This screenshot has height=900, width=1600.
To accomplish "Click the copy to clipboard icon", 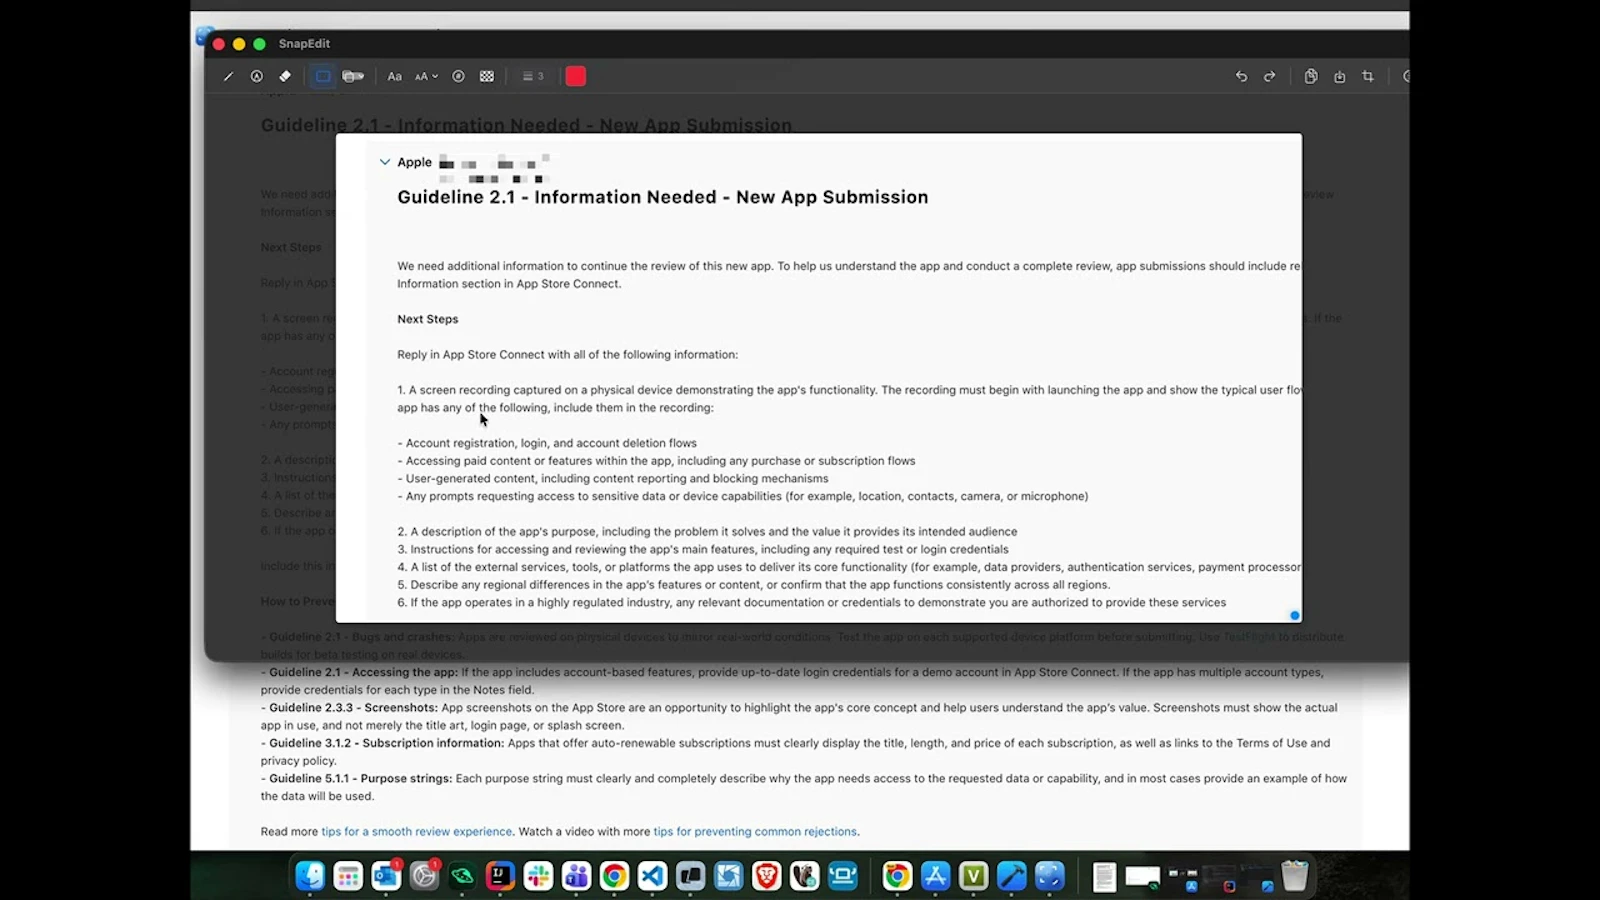I will click(x=1311, y=76).
